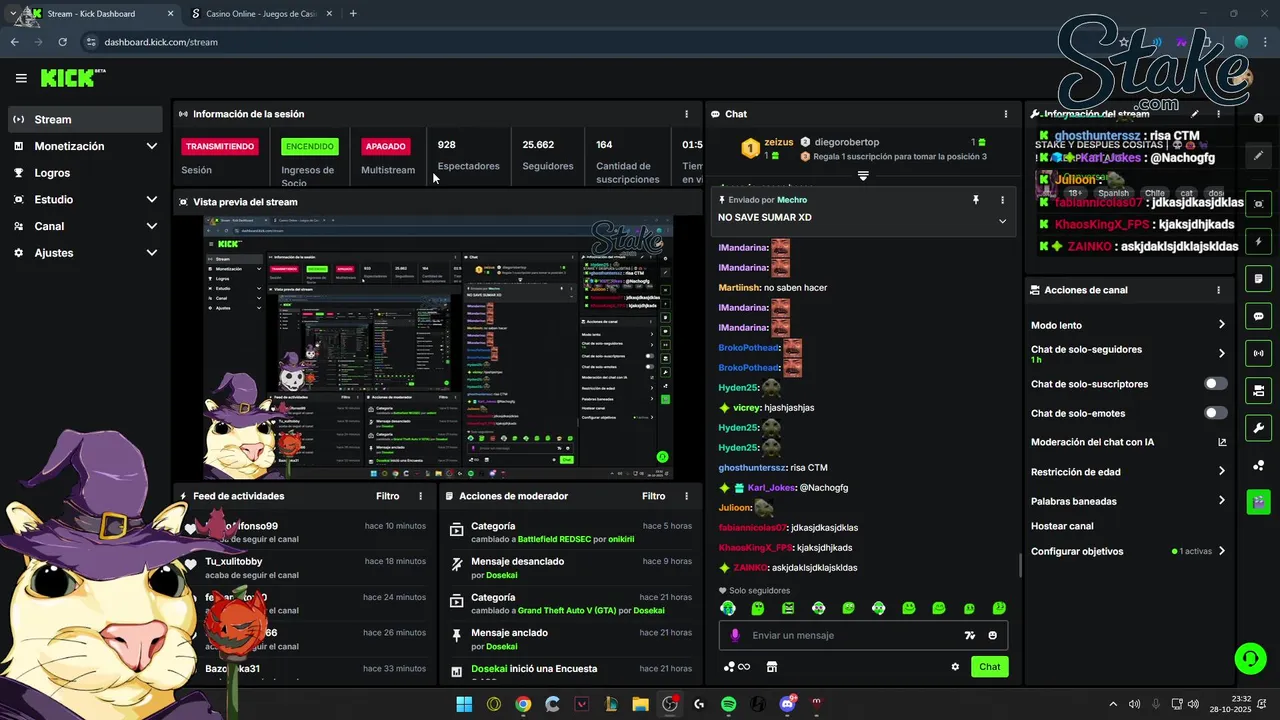Open the channel points shop icon
Image resolution: width=1280 pixels, height=720 pixels.
click(x=771, y=667)
